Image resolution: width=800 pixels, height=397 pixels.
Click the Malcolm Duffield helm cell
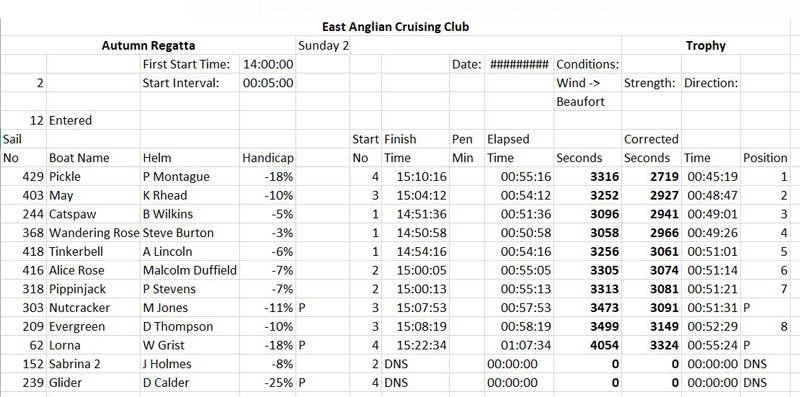pyautogui.click(x=190, y=270)
